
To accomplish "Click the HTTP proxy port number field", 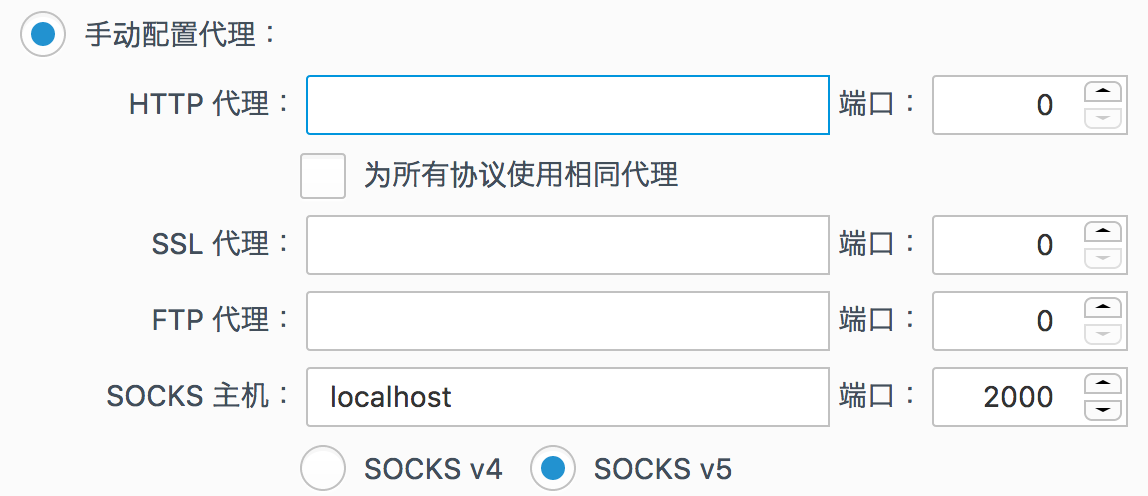I will click(1006, 105).
